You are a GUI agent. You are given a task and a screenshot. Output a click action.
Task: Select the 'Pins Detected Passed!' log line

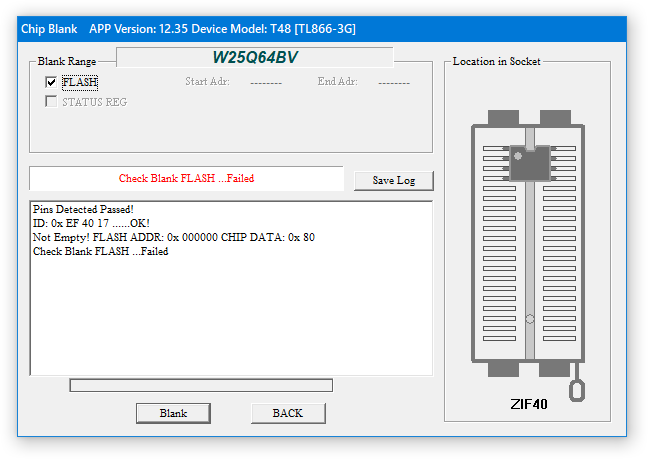(x=83, y=209)
